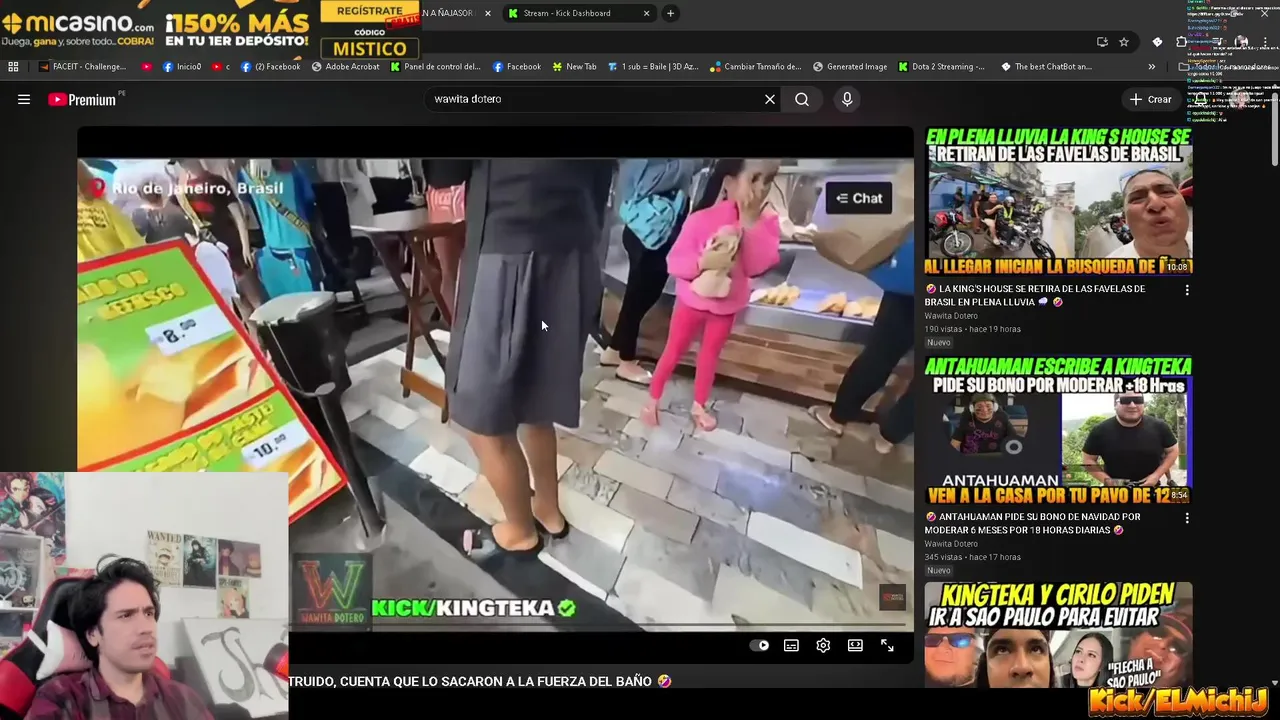Click the install/cast icon in address bar
Image resolution: width=1280 pixels, height=720 pixels.
click(1102, 42)
